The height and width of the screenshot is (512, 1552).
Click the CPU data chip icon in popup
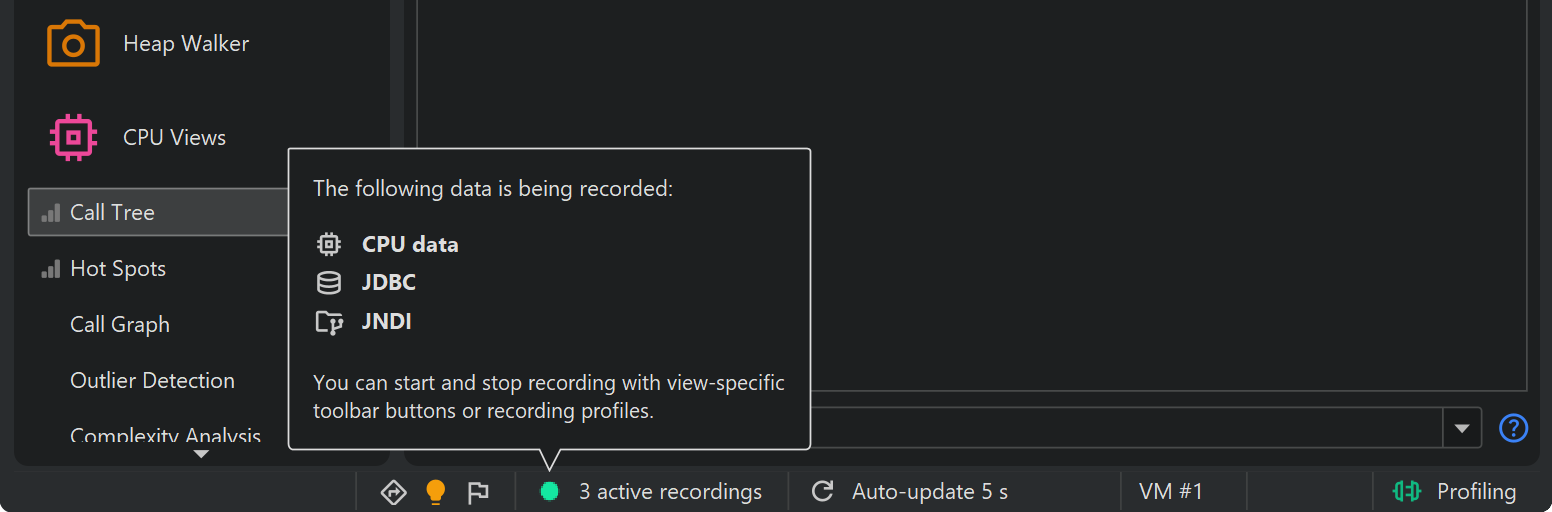pyautogui.click(x=328, y=244)
